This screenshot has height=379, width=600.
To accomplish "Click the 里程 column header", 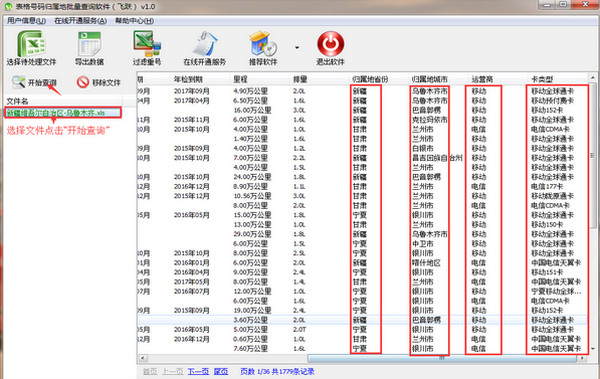I will [x=240, y=79].
